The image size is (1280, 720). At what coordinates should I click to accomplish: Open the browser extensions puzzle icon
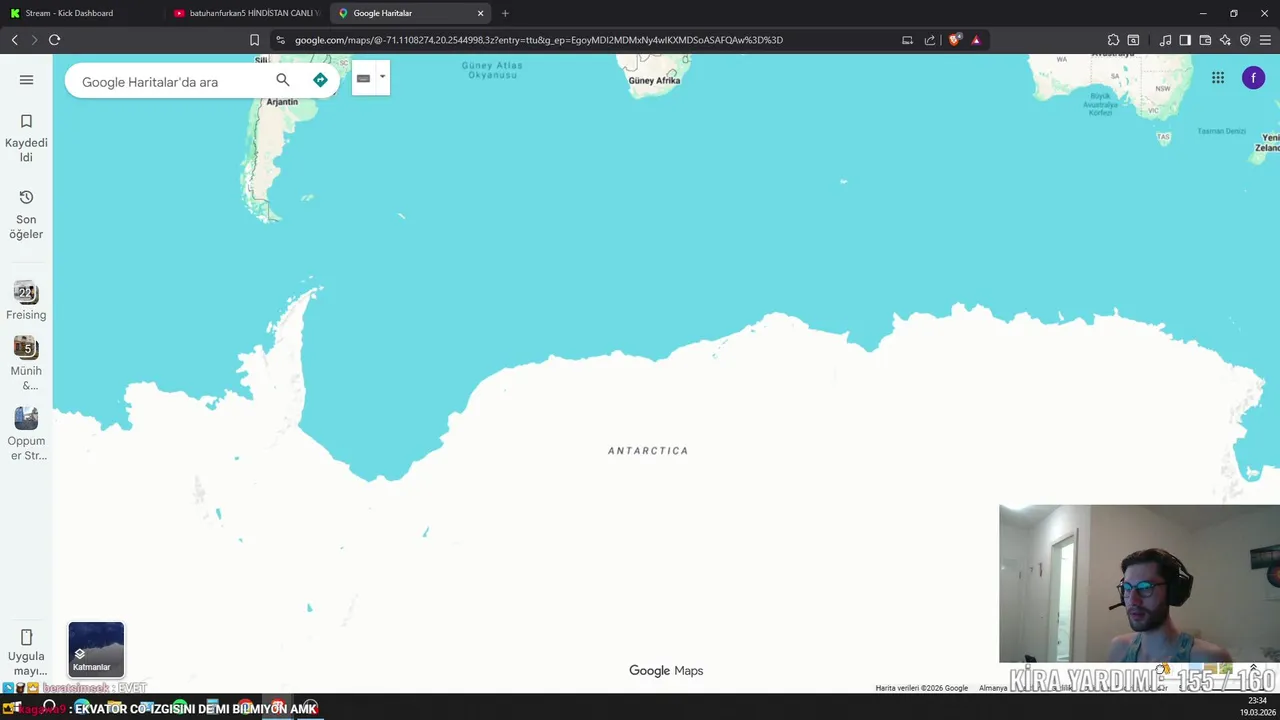pyautogui.click(x=1113, y=40)
